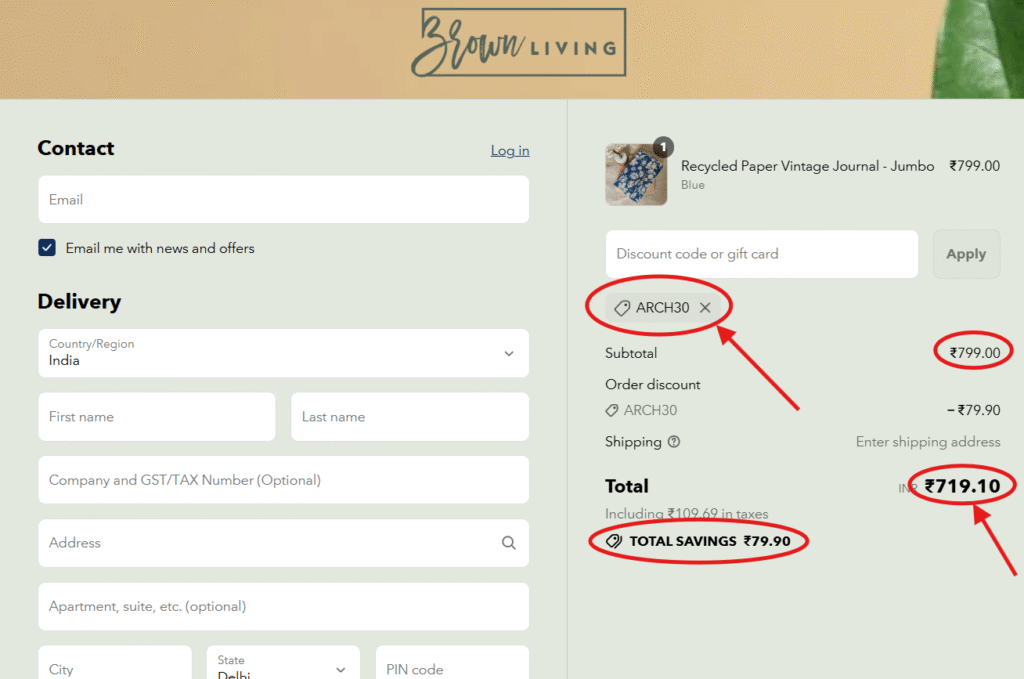The width and height of the screenshot is (1024, 679).
Task: Select the First name input field
Action: (157, 416)
